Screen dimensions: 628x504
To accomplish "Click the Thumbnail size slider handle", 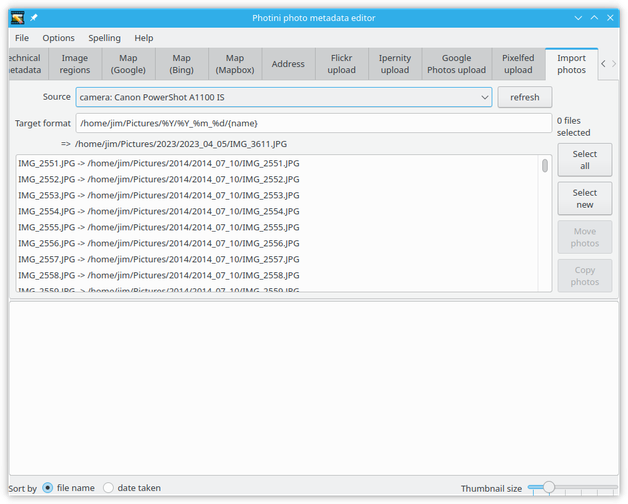I will point(549,487).
